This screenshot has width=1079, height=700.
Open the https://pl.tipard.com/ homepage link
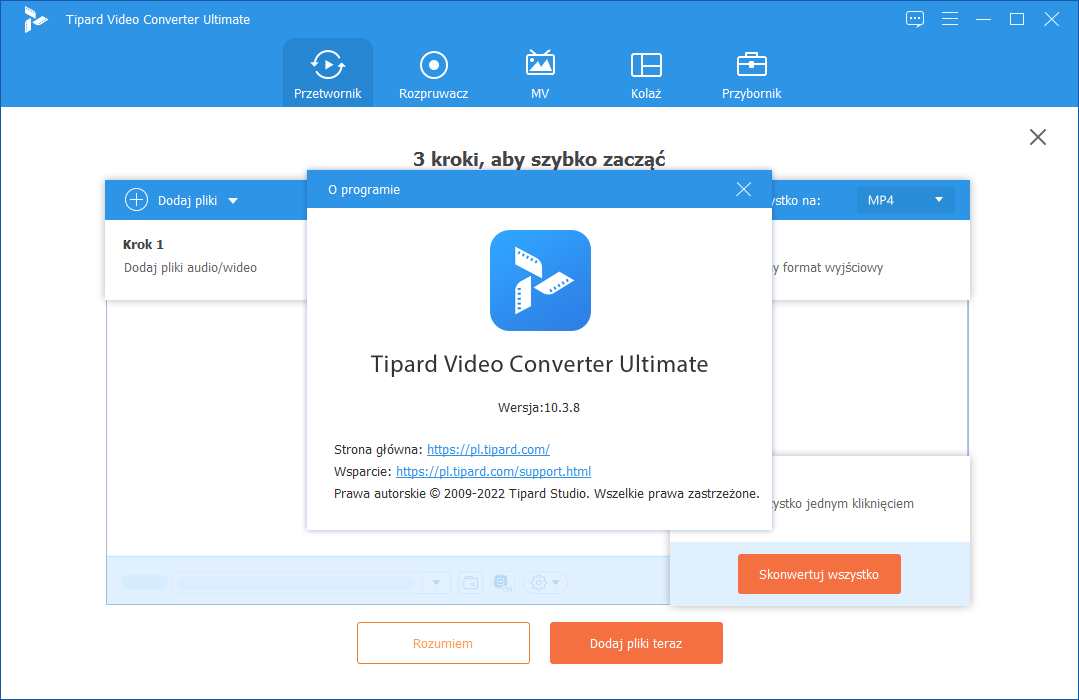[488, 449]
